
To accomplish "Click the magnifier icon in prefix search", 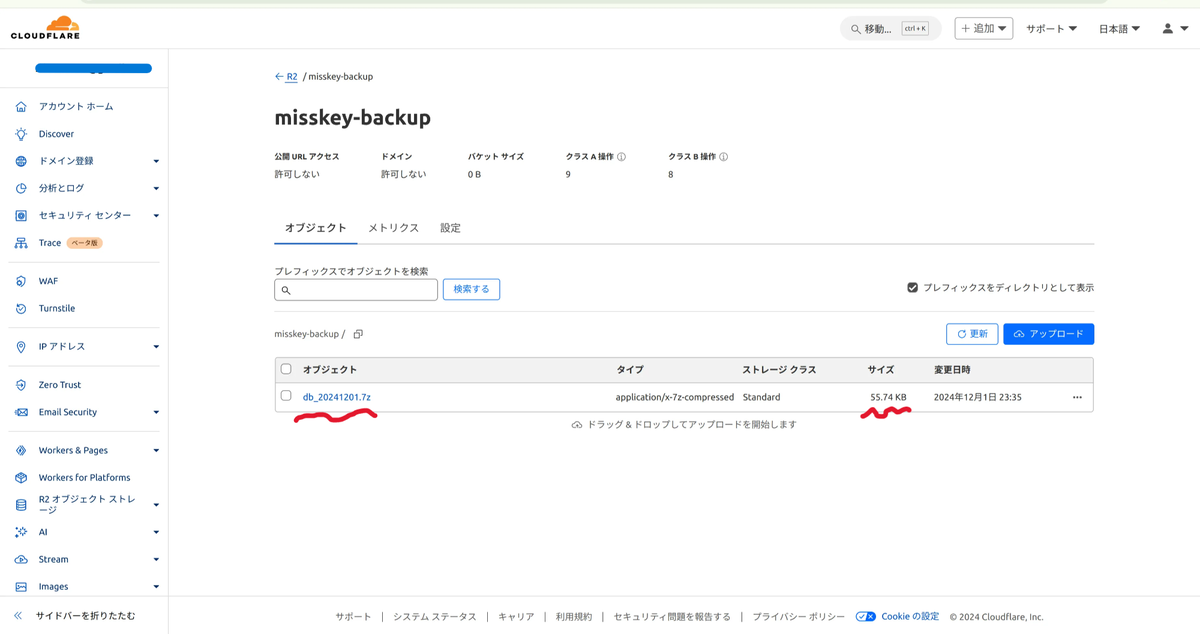I will point(286,290).
